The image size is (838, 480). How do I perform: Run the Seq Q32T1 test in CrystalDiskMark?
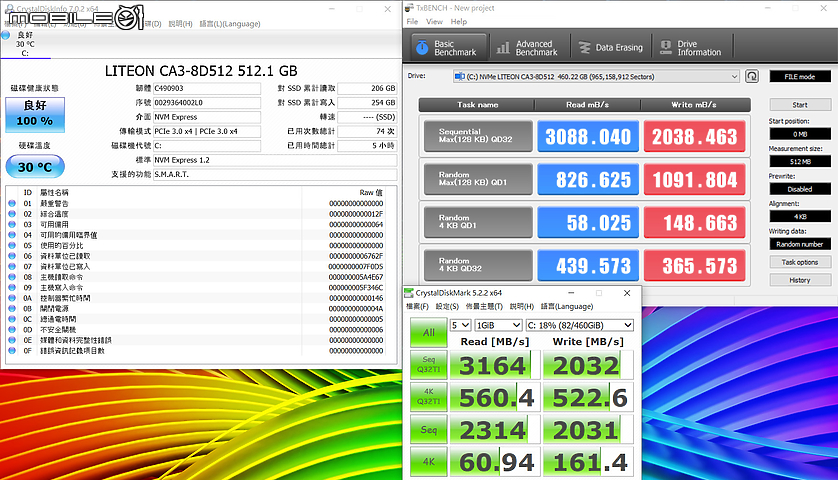point(429,365)
